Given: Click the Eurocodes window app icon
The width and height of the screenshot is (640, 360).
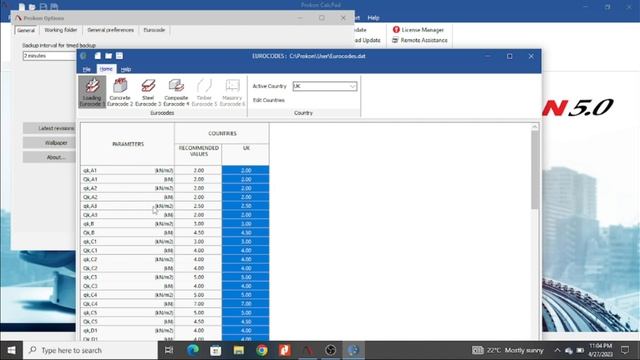Looking at the screenshot, I should [x=84, y=56].
